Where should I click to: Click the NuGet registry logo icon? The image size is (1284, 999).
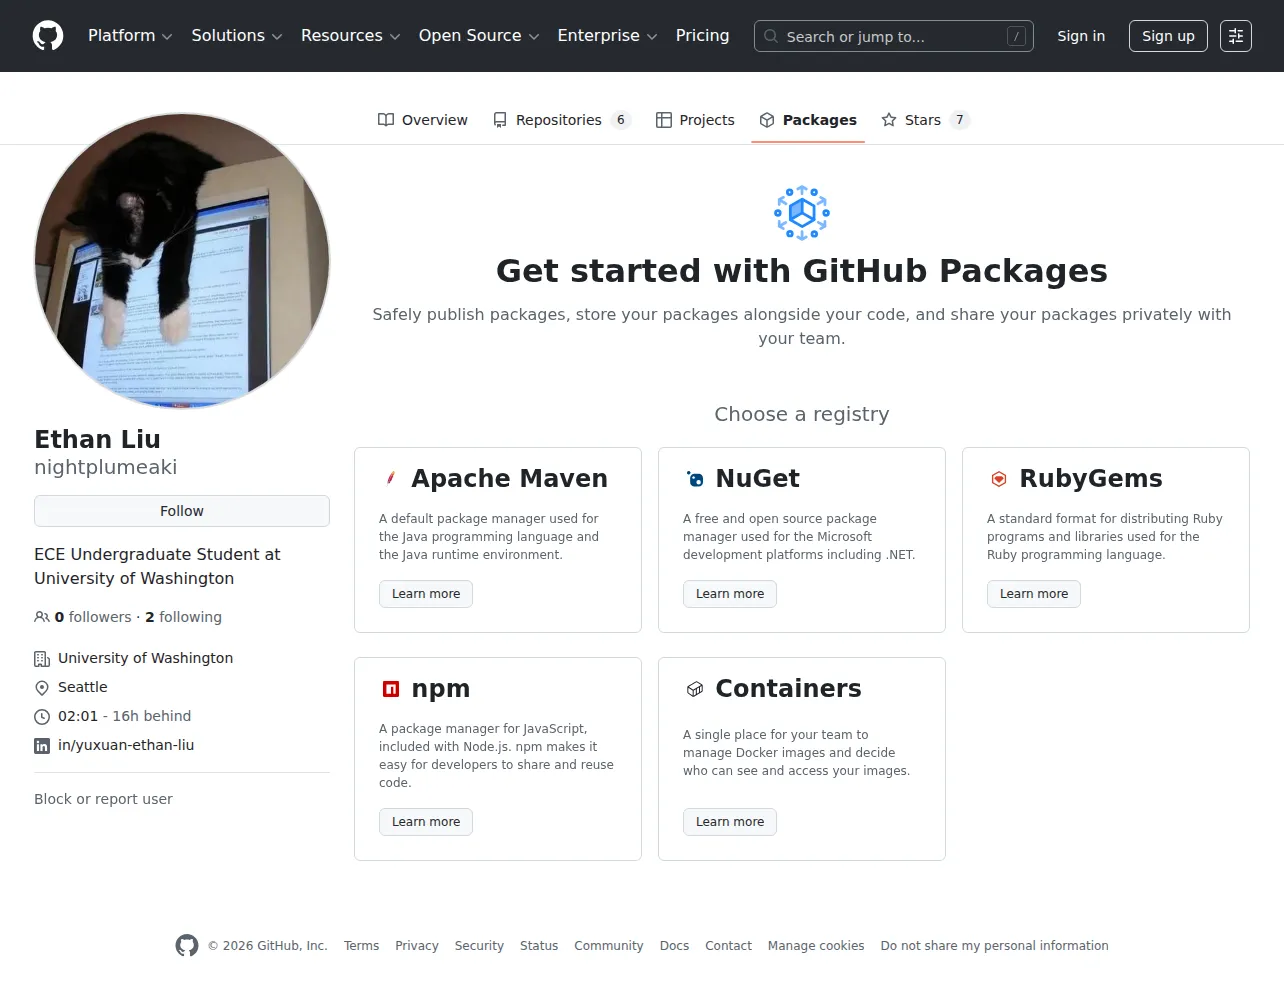(x=695, y=479)
